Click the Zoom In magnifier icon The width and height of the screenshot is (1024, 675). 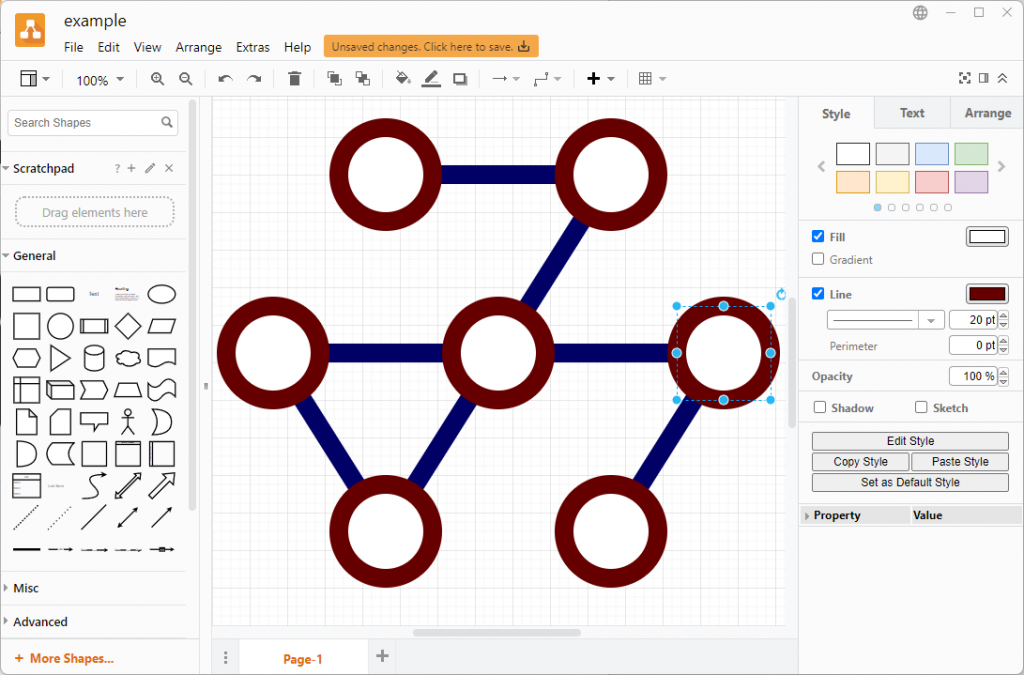[157, 79]
